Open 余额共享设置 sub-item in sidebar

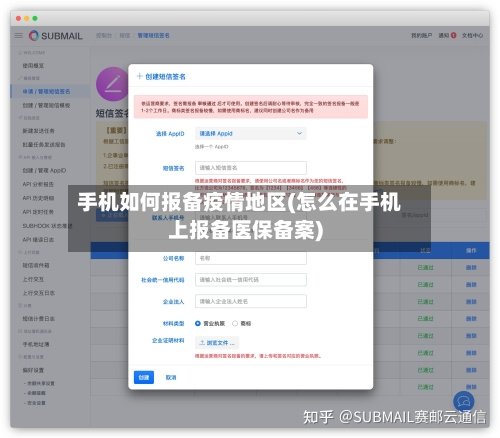point(39,383)
